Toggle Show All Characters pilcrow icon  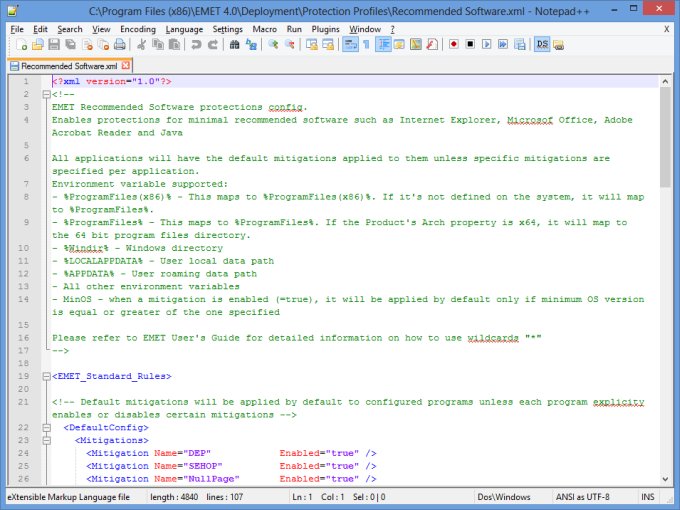pos(366,44)
